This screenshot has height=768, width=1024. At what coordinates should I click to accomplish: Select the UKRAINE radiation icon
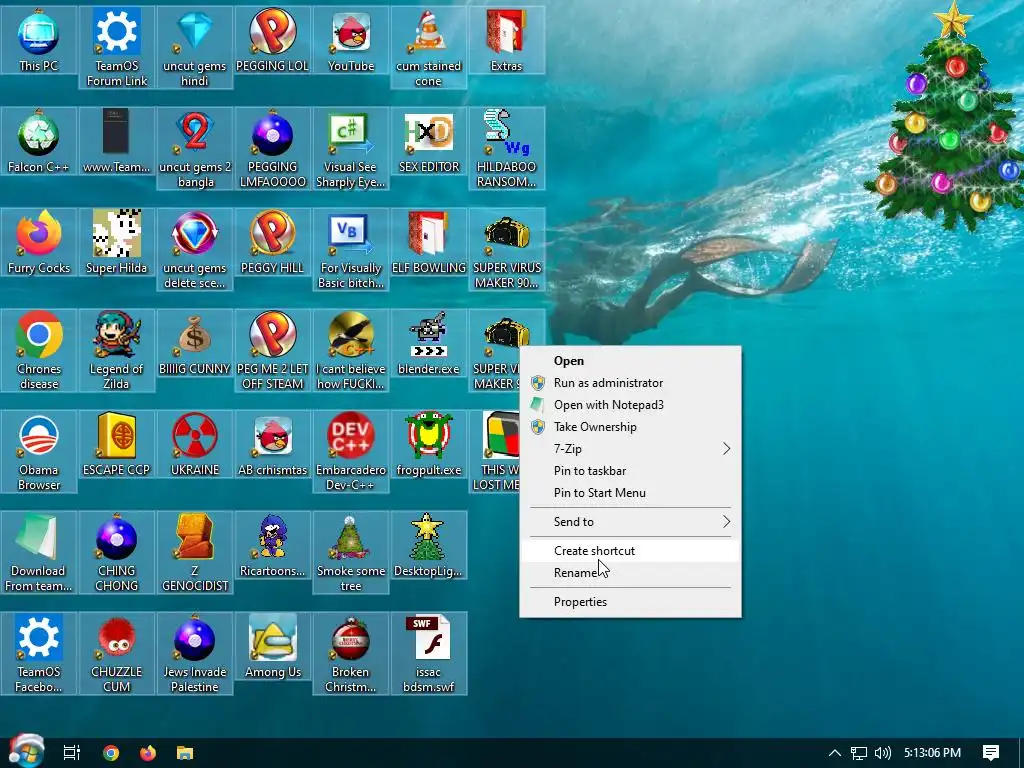[195, 444]
